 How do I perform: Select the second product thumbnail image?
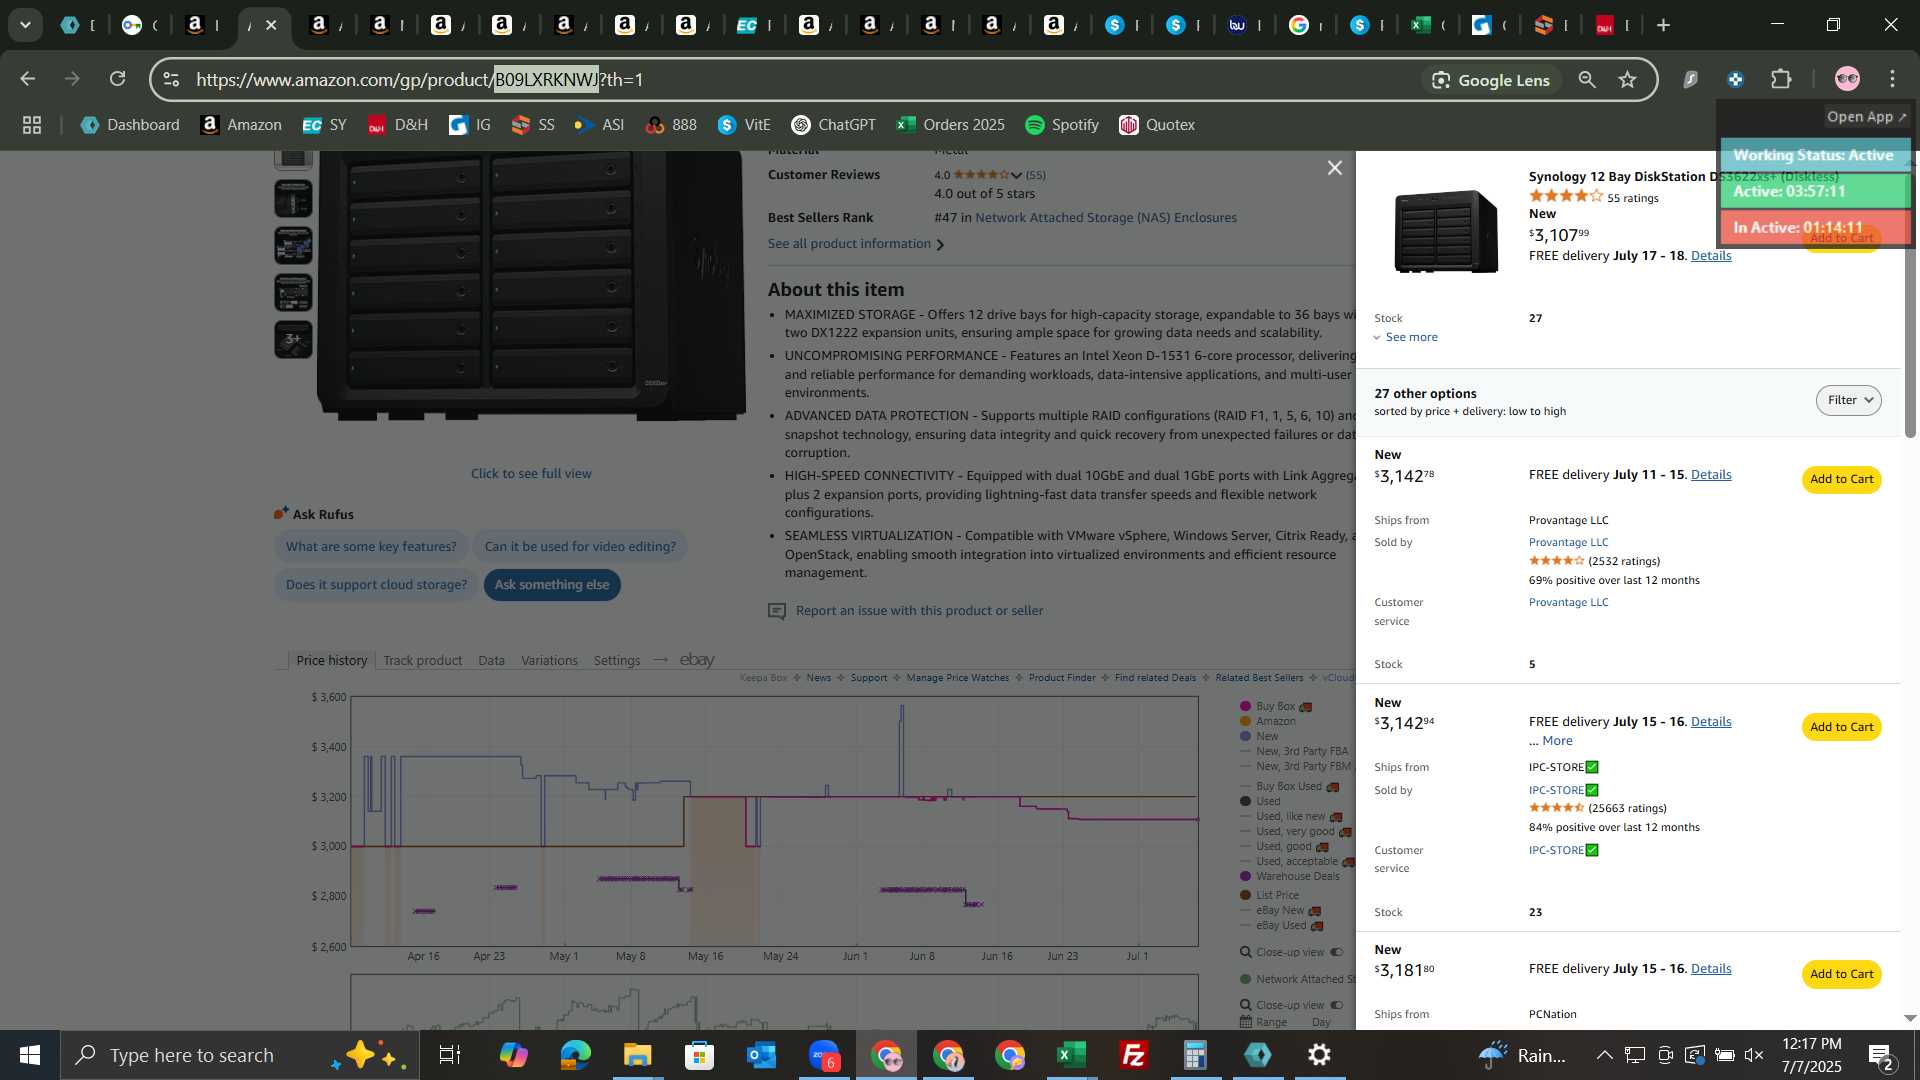(x=293, y=199)
